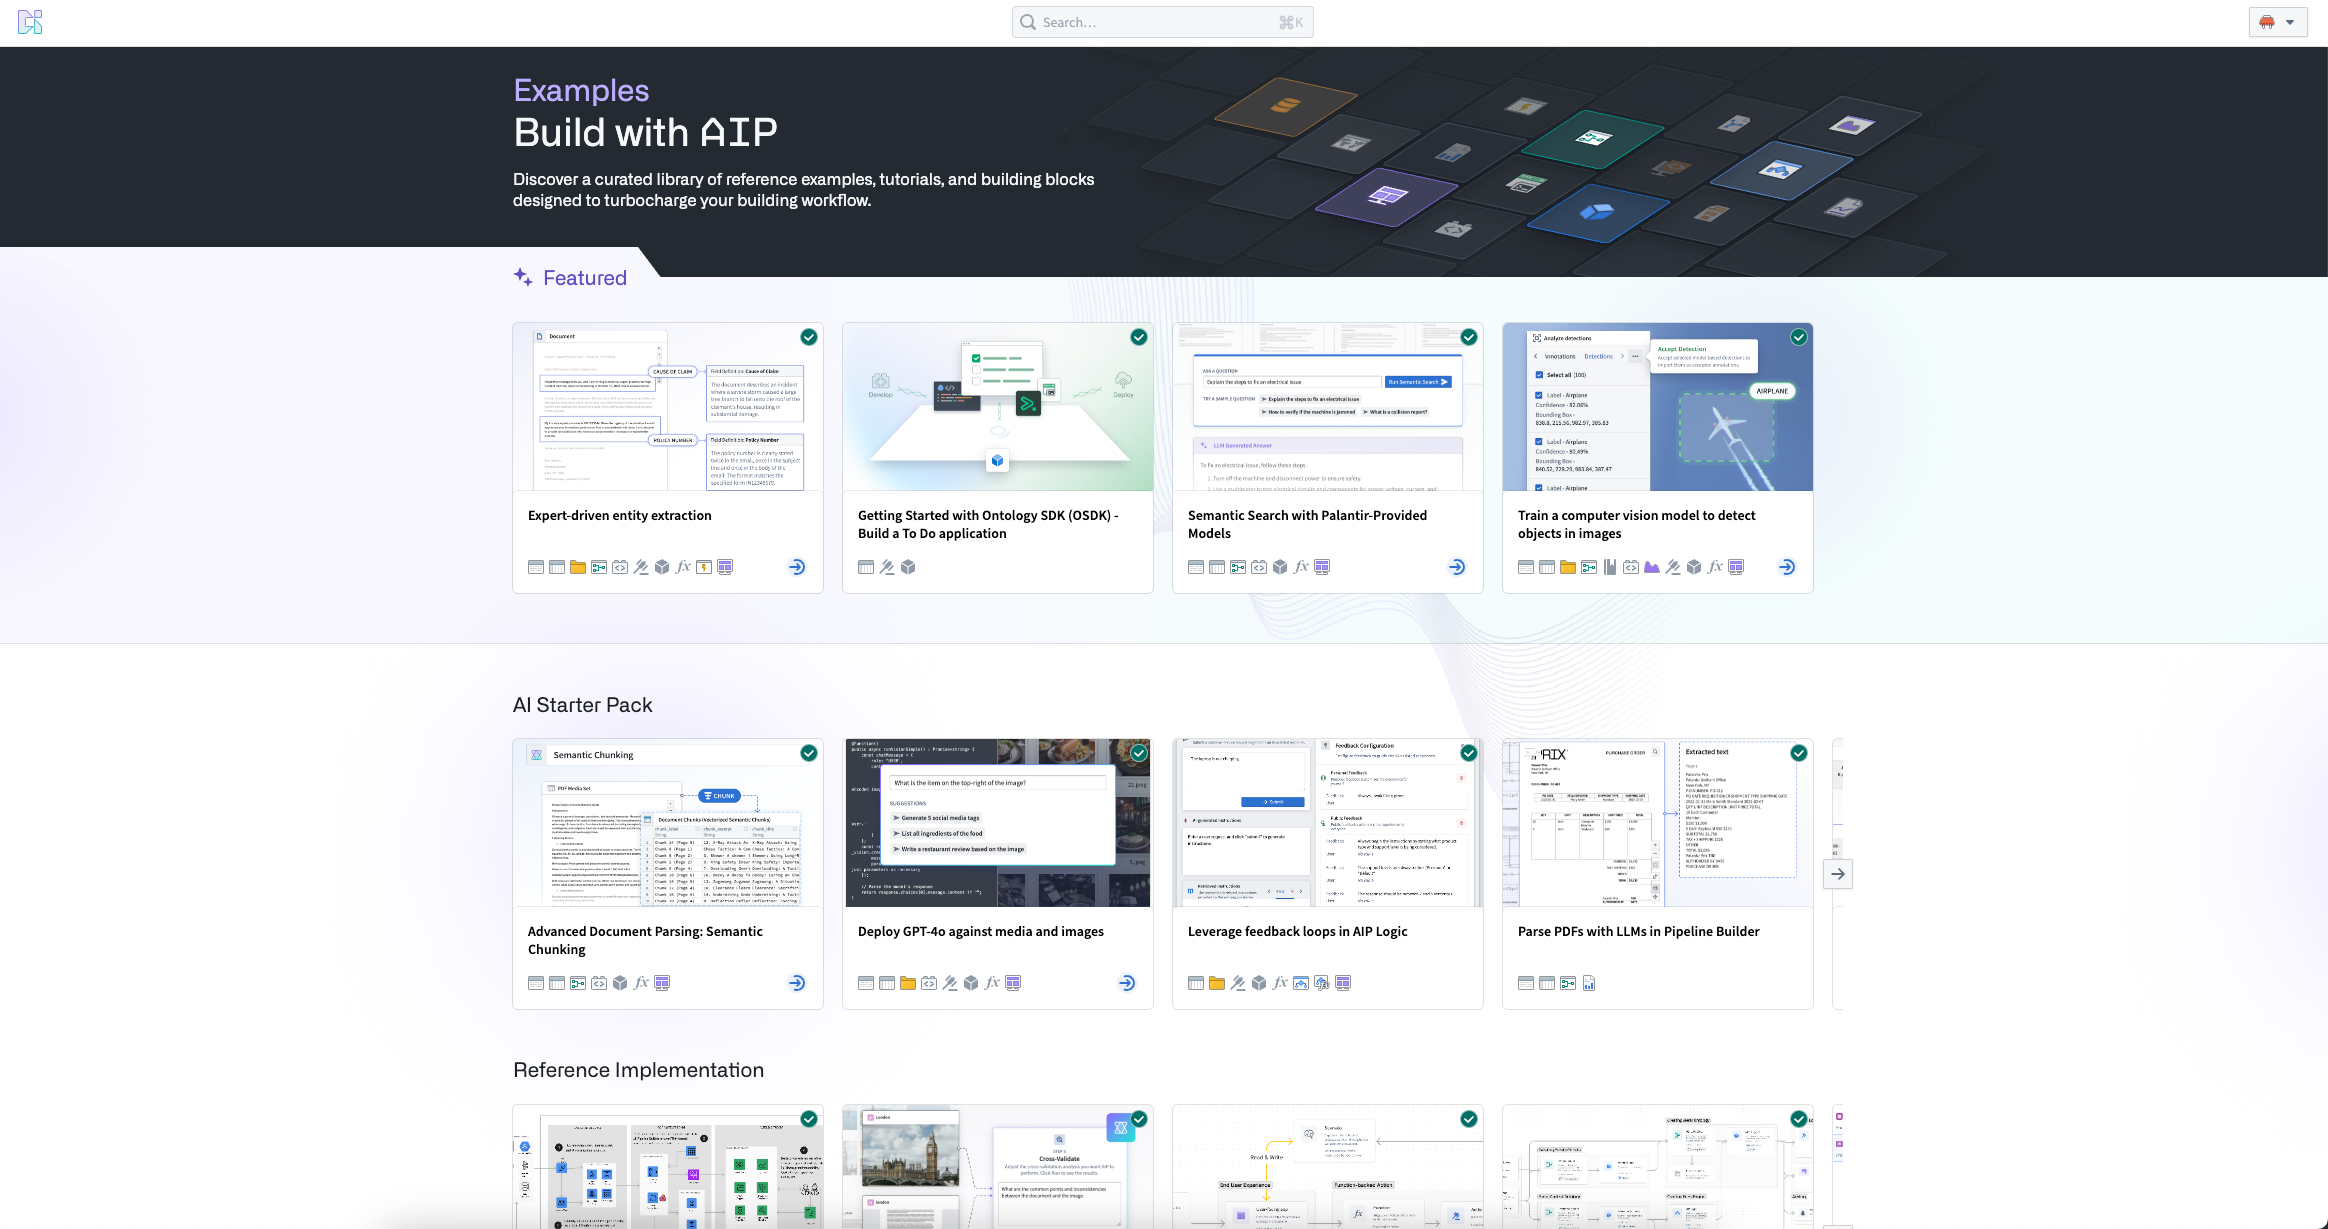
Task: Click the pipeline icon on Expert-driven entity extraction card
Action: tap(599, 567)
